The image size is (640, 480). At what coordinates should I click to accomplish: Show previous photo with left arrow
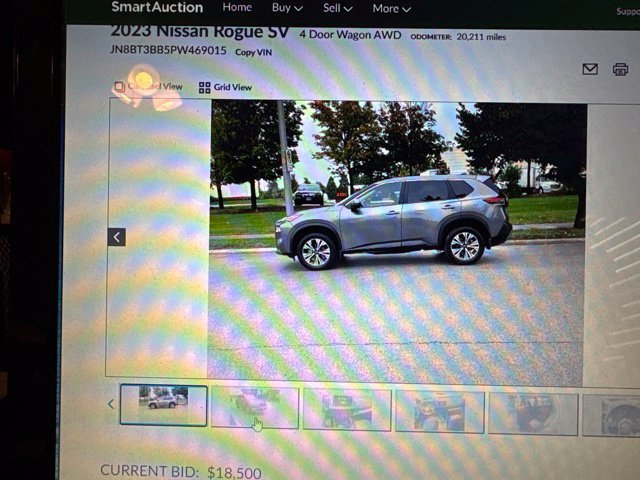click(x=117, y=237)
